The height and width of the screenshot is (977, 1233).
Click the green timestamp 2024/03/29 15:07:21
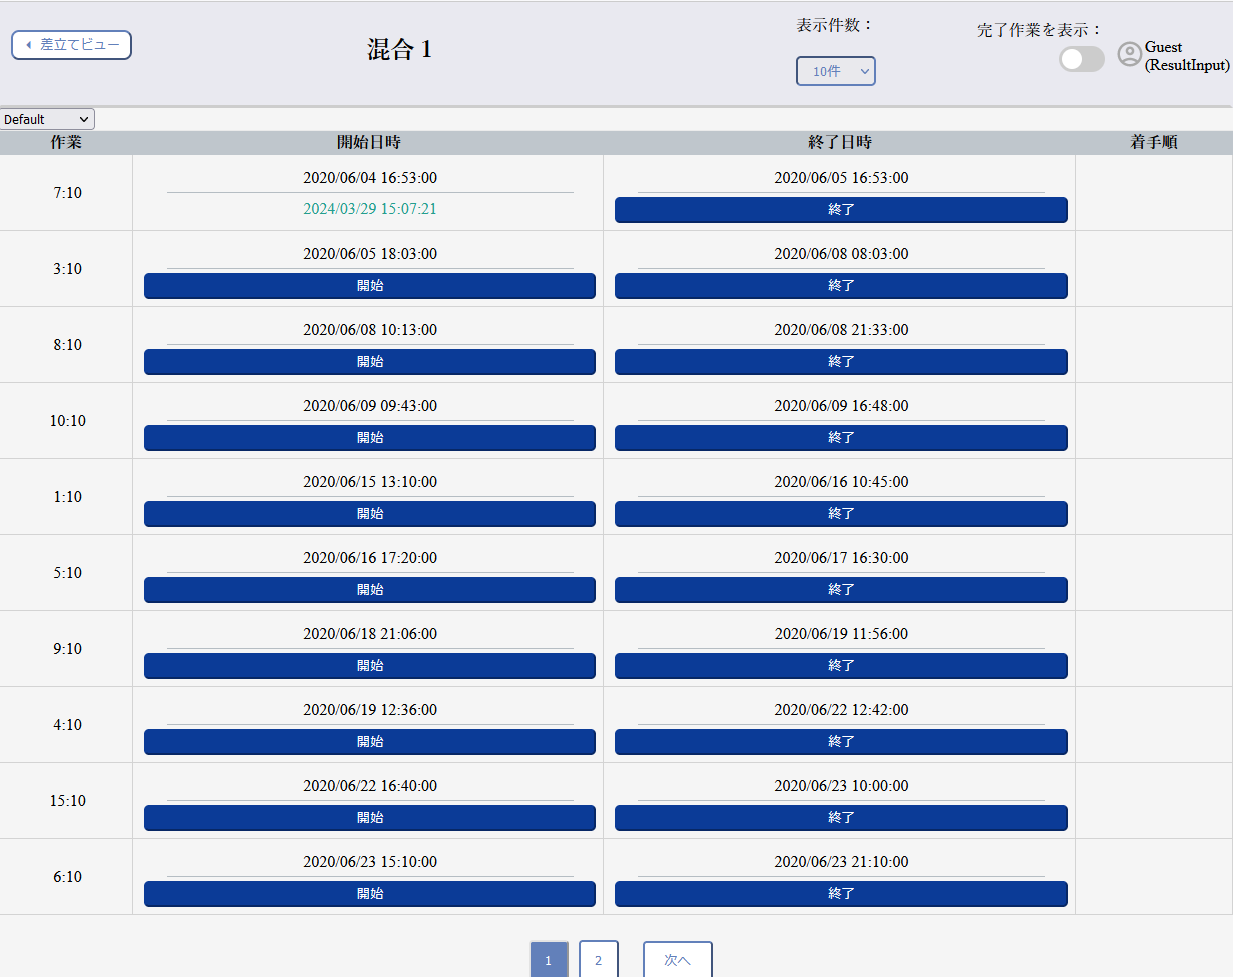[370, 209]
